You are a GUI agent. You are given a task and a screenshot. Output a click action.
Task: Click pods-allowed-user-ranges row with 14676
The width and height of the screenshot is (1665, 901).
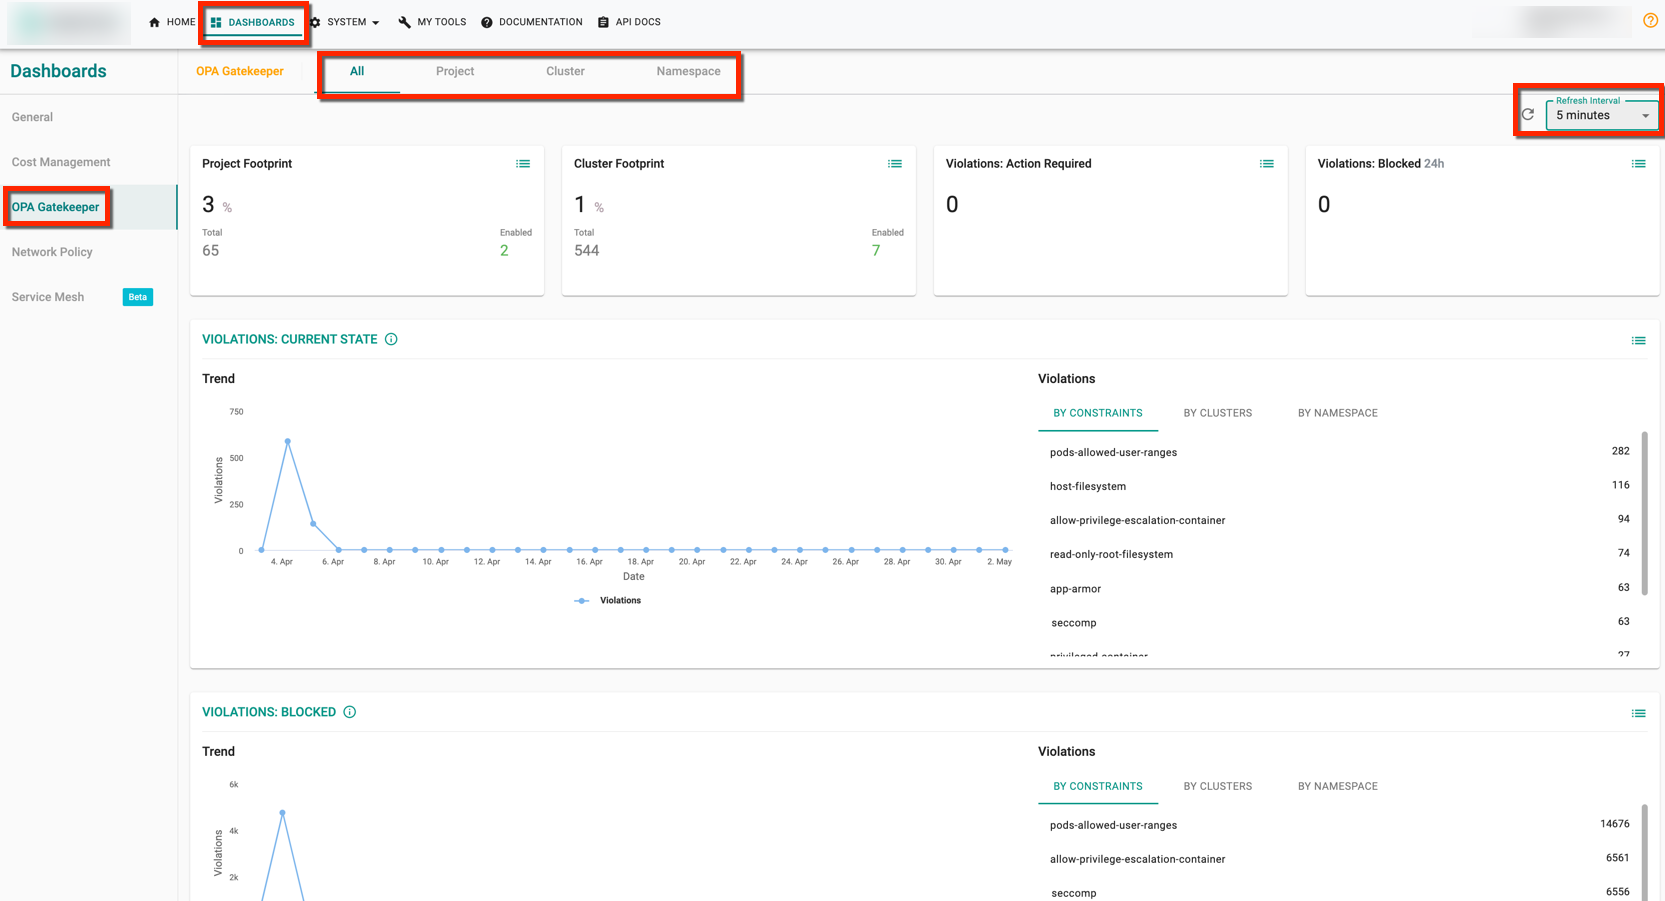pyautogui.click(x=1338, y=825)
